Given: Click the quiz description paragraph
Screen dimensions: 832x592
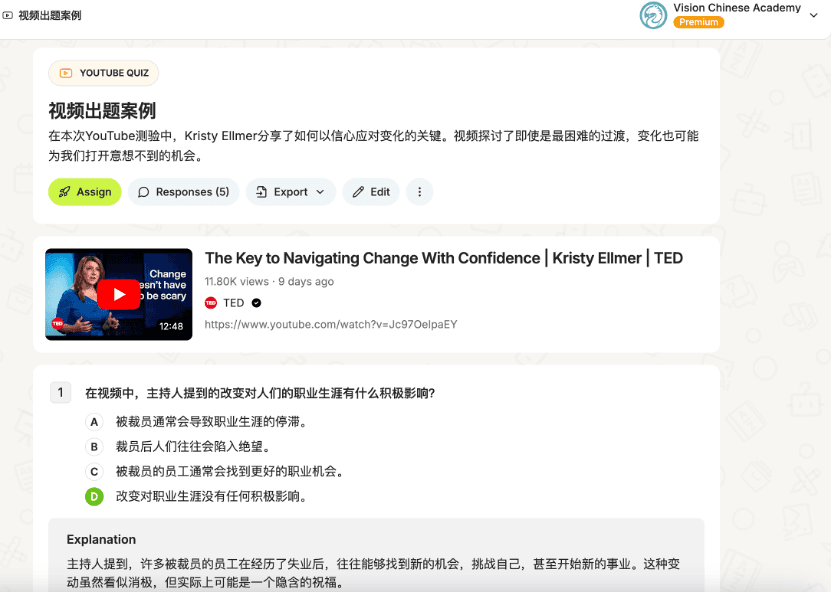Looking at the screenshot, I should click(374, 146).
